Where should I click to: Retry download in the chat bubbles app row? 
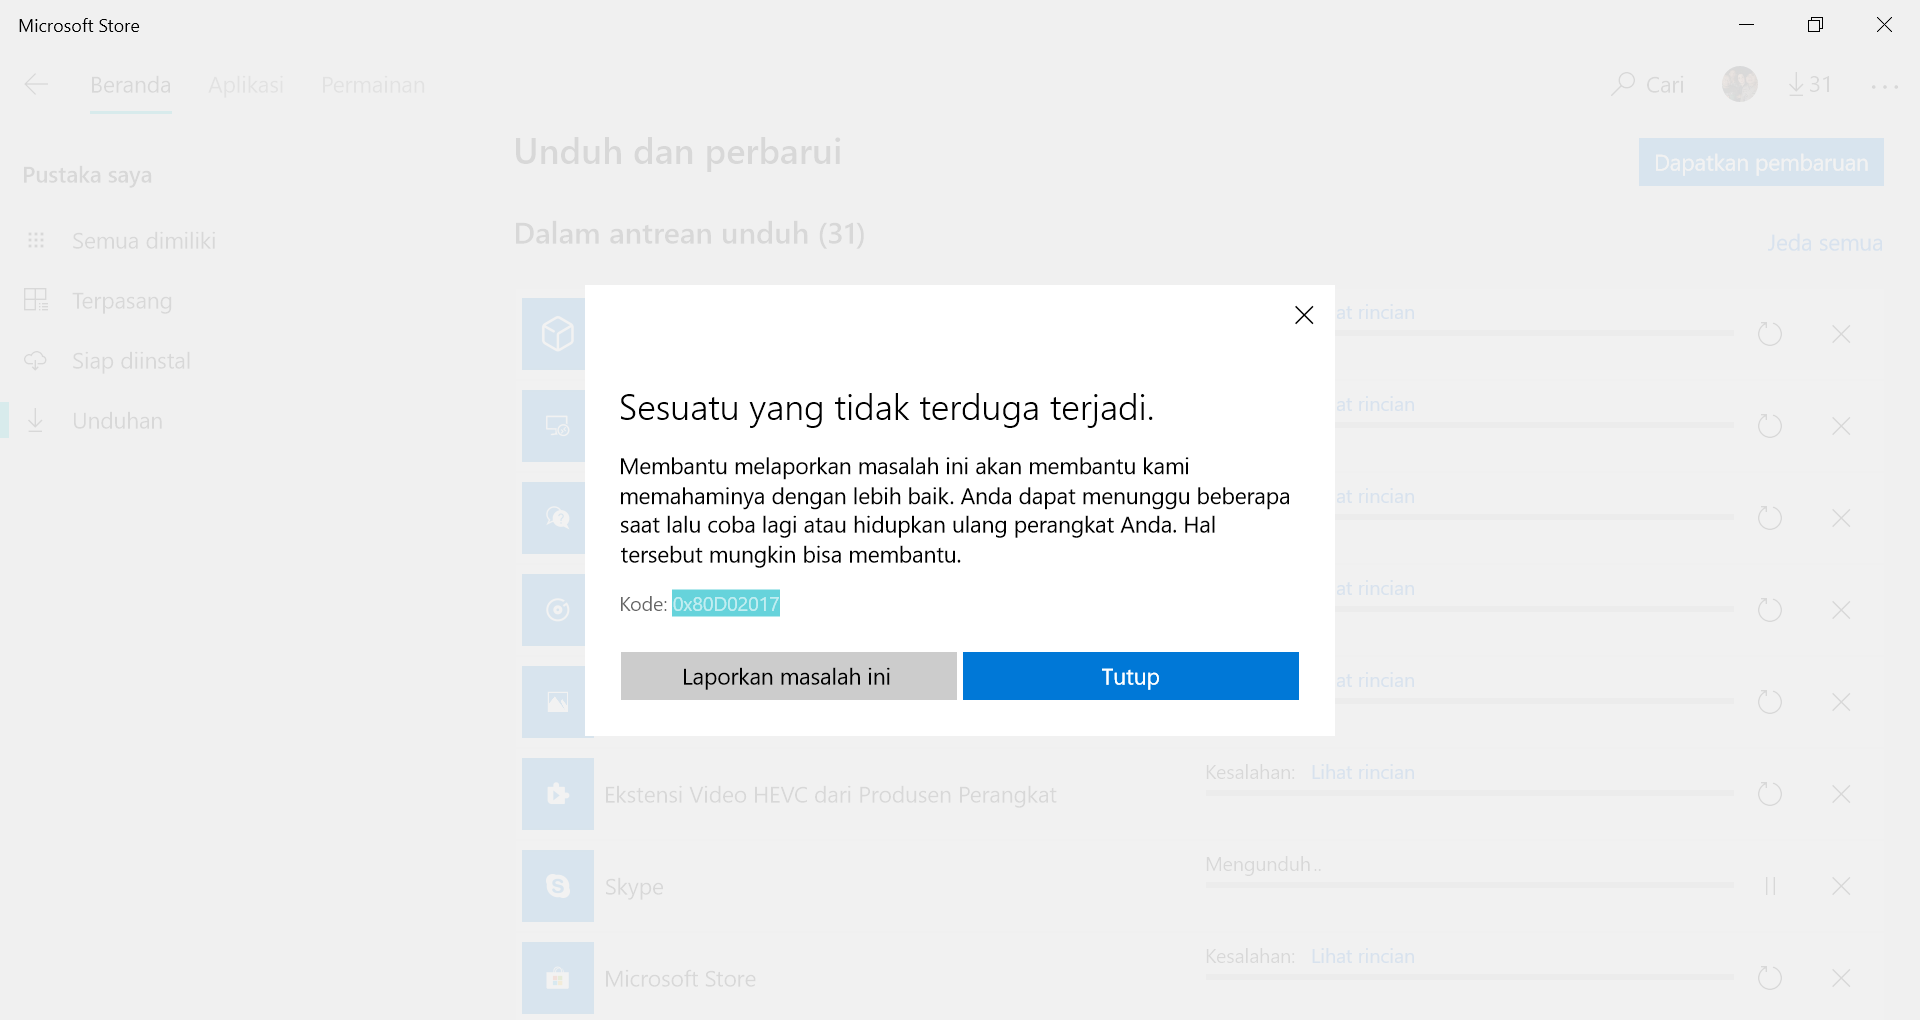tap(1770, 518)
